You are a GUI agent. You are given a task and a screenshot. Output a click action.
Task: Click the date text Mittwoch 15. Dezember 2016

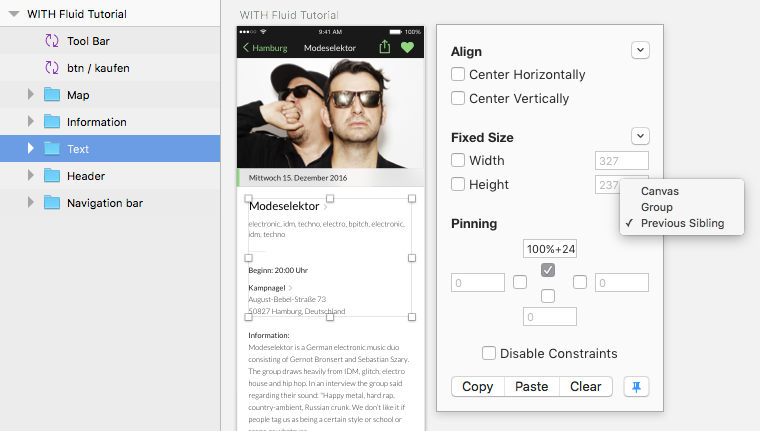point(298,178)
